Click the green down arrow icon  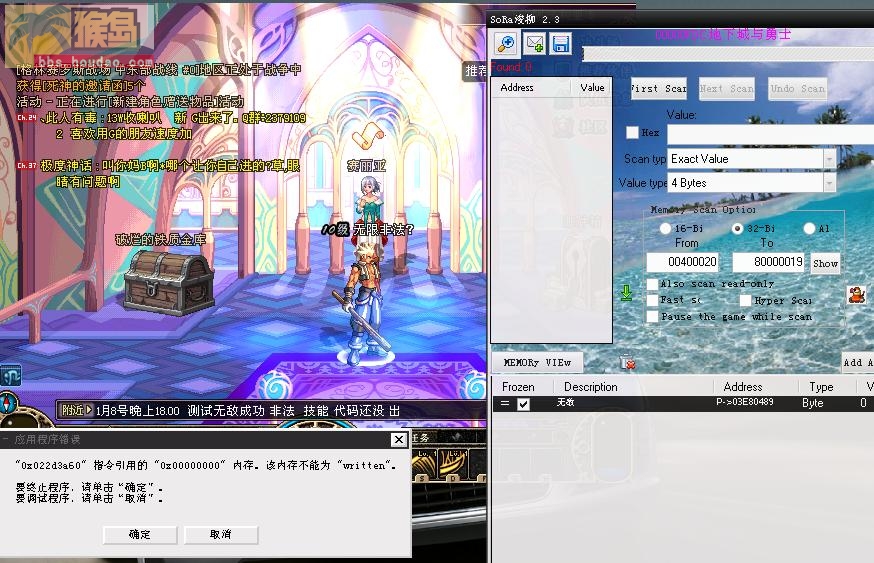click(x=627, y=293)
